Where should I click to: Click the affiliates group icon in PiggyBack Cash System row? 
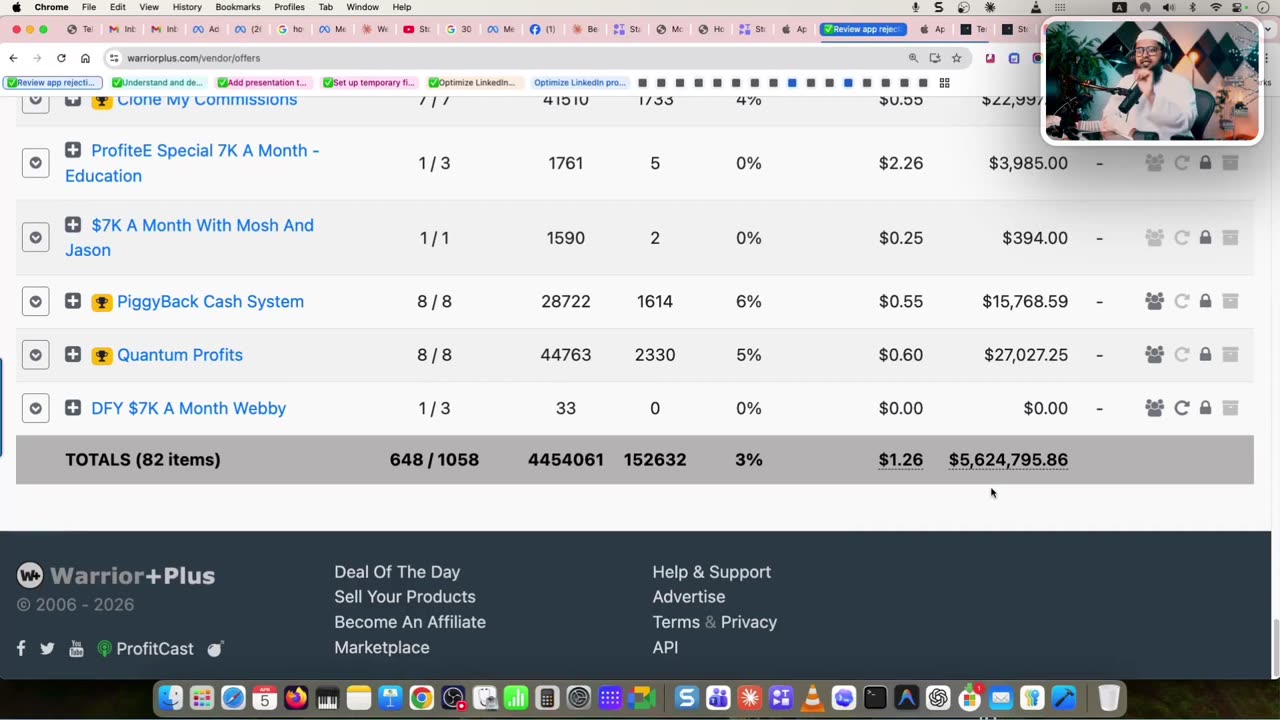pyautogui.click(x=1154, y=301)
